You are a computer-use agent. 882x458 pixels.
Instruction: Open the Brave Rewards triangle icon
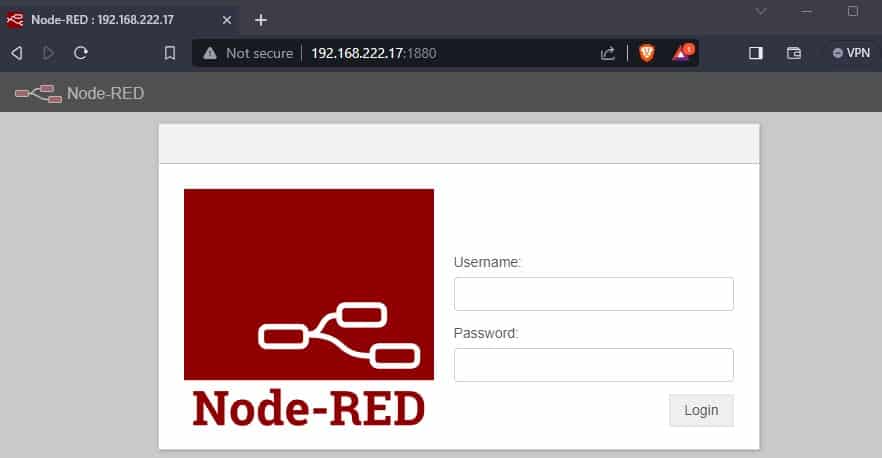click(682, 52)
